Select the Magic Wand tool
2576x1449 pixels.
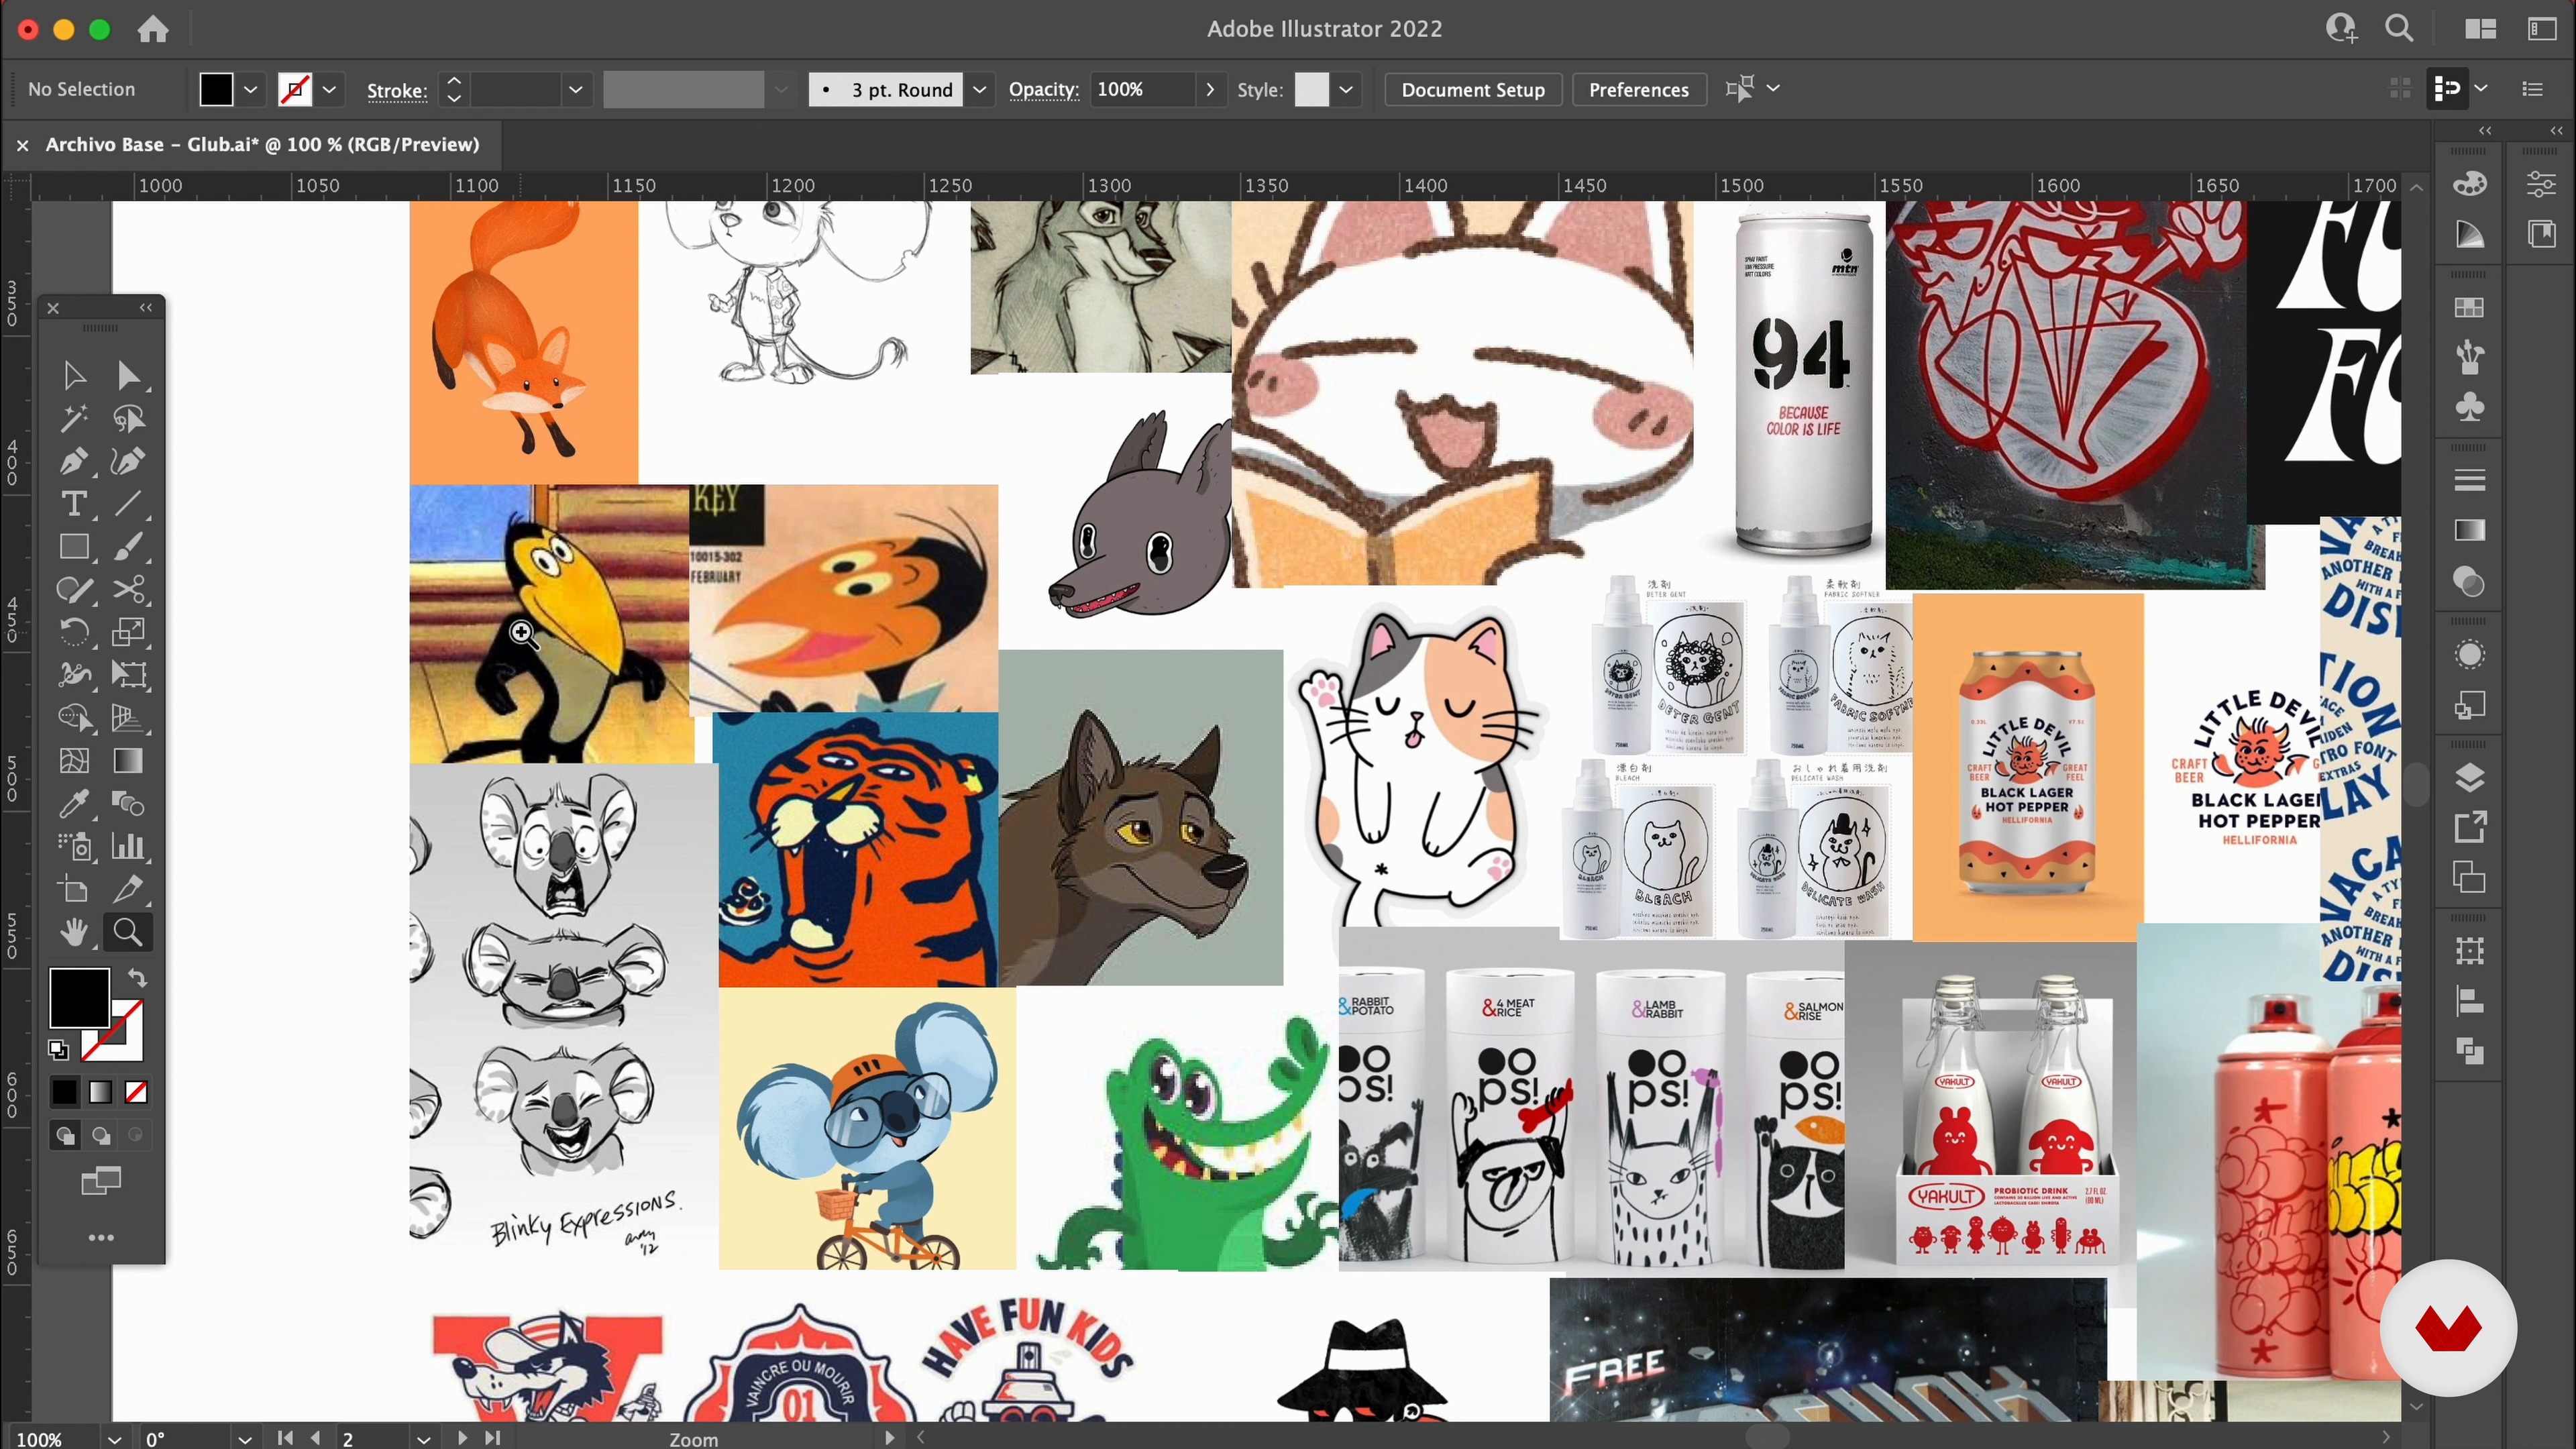[x=74, y=419]
